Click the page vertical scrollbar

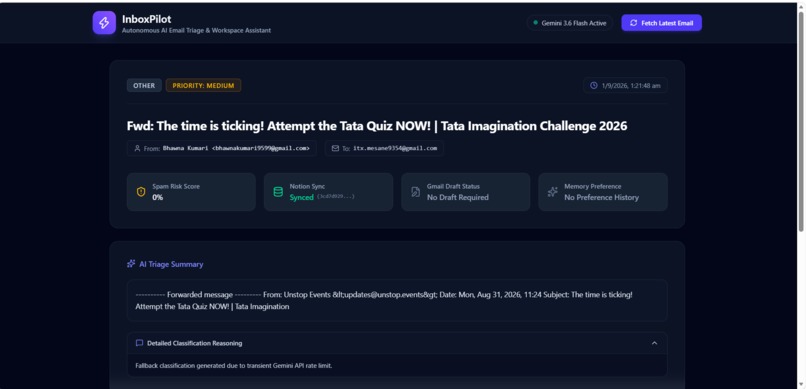coord(801,123)
